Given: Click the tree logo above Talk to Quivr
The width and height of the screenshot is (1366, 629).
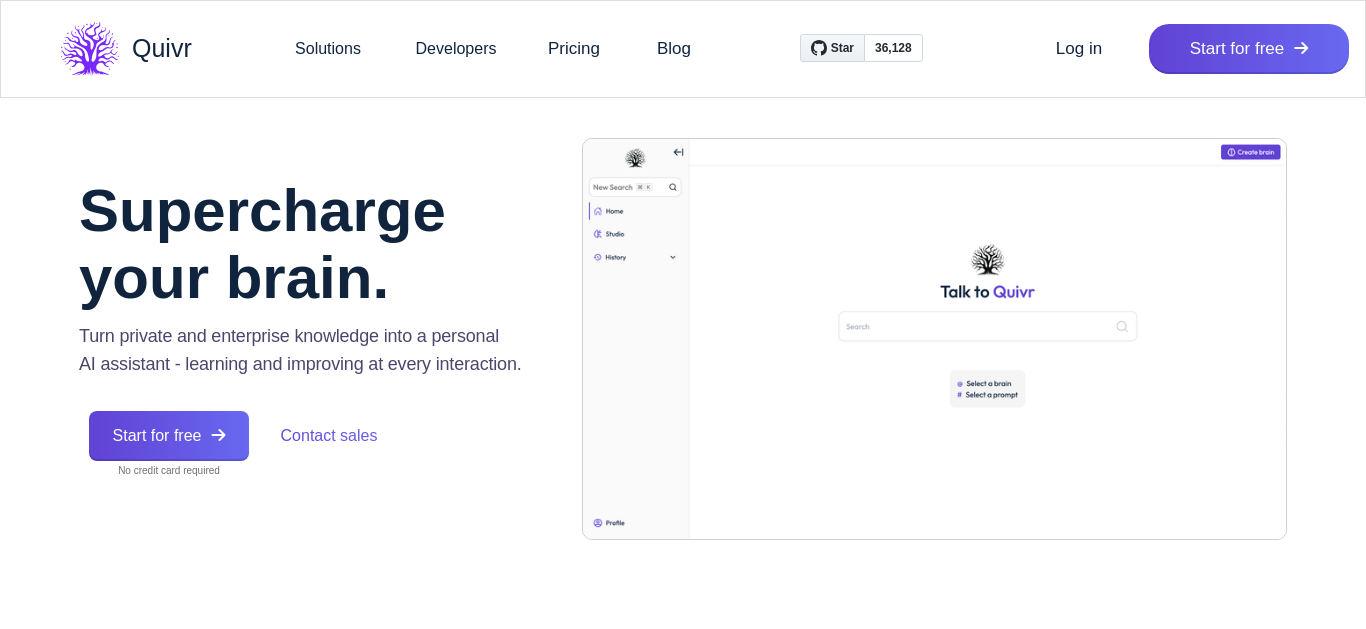Looking at the screenshot, I should click(x=988, y=260).
